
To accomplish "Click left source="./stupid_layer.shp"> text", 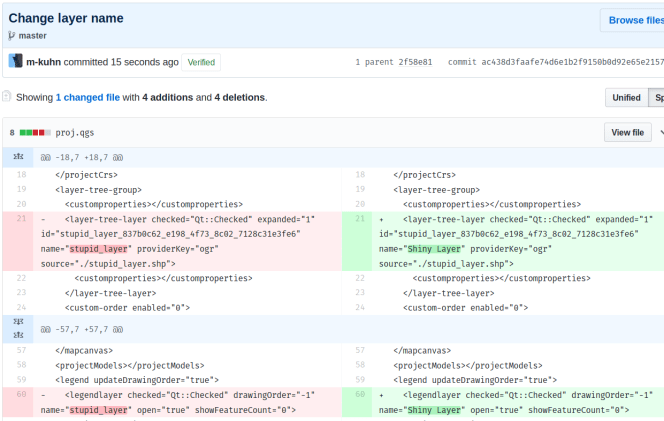I will click(x=108, y=264).
